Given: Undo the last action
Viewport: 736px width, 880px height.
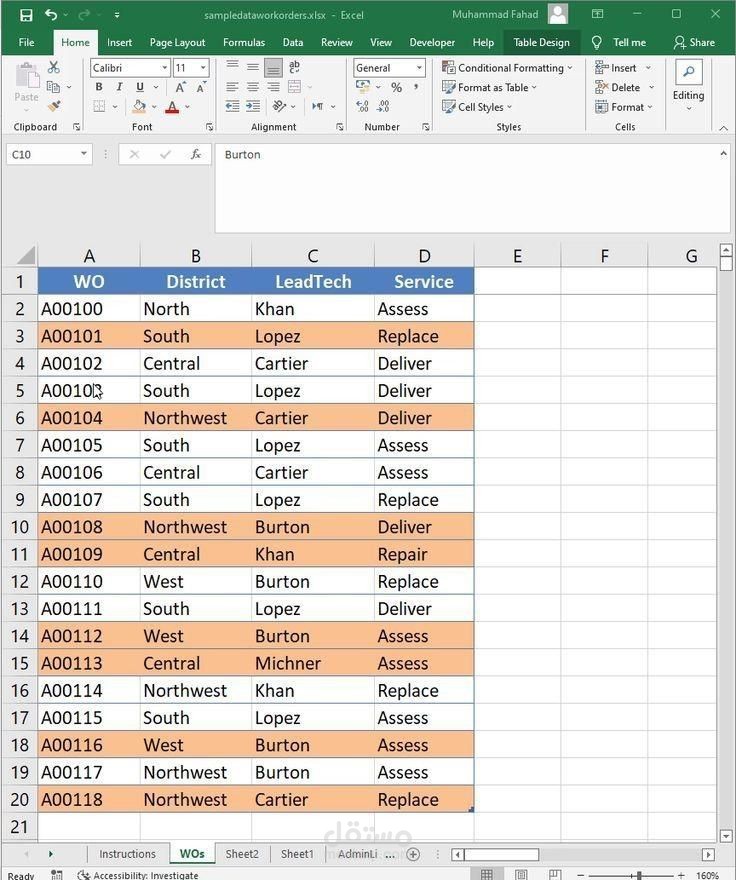Looking at the screenshot, I should pos(51,15).
